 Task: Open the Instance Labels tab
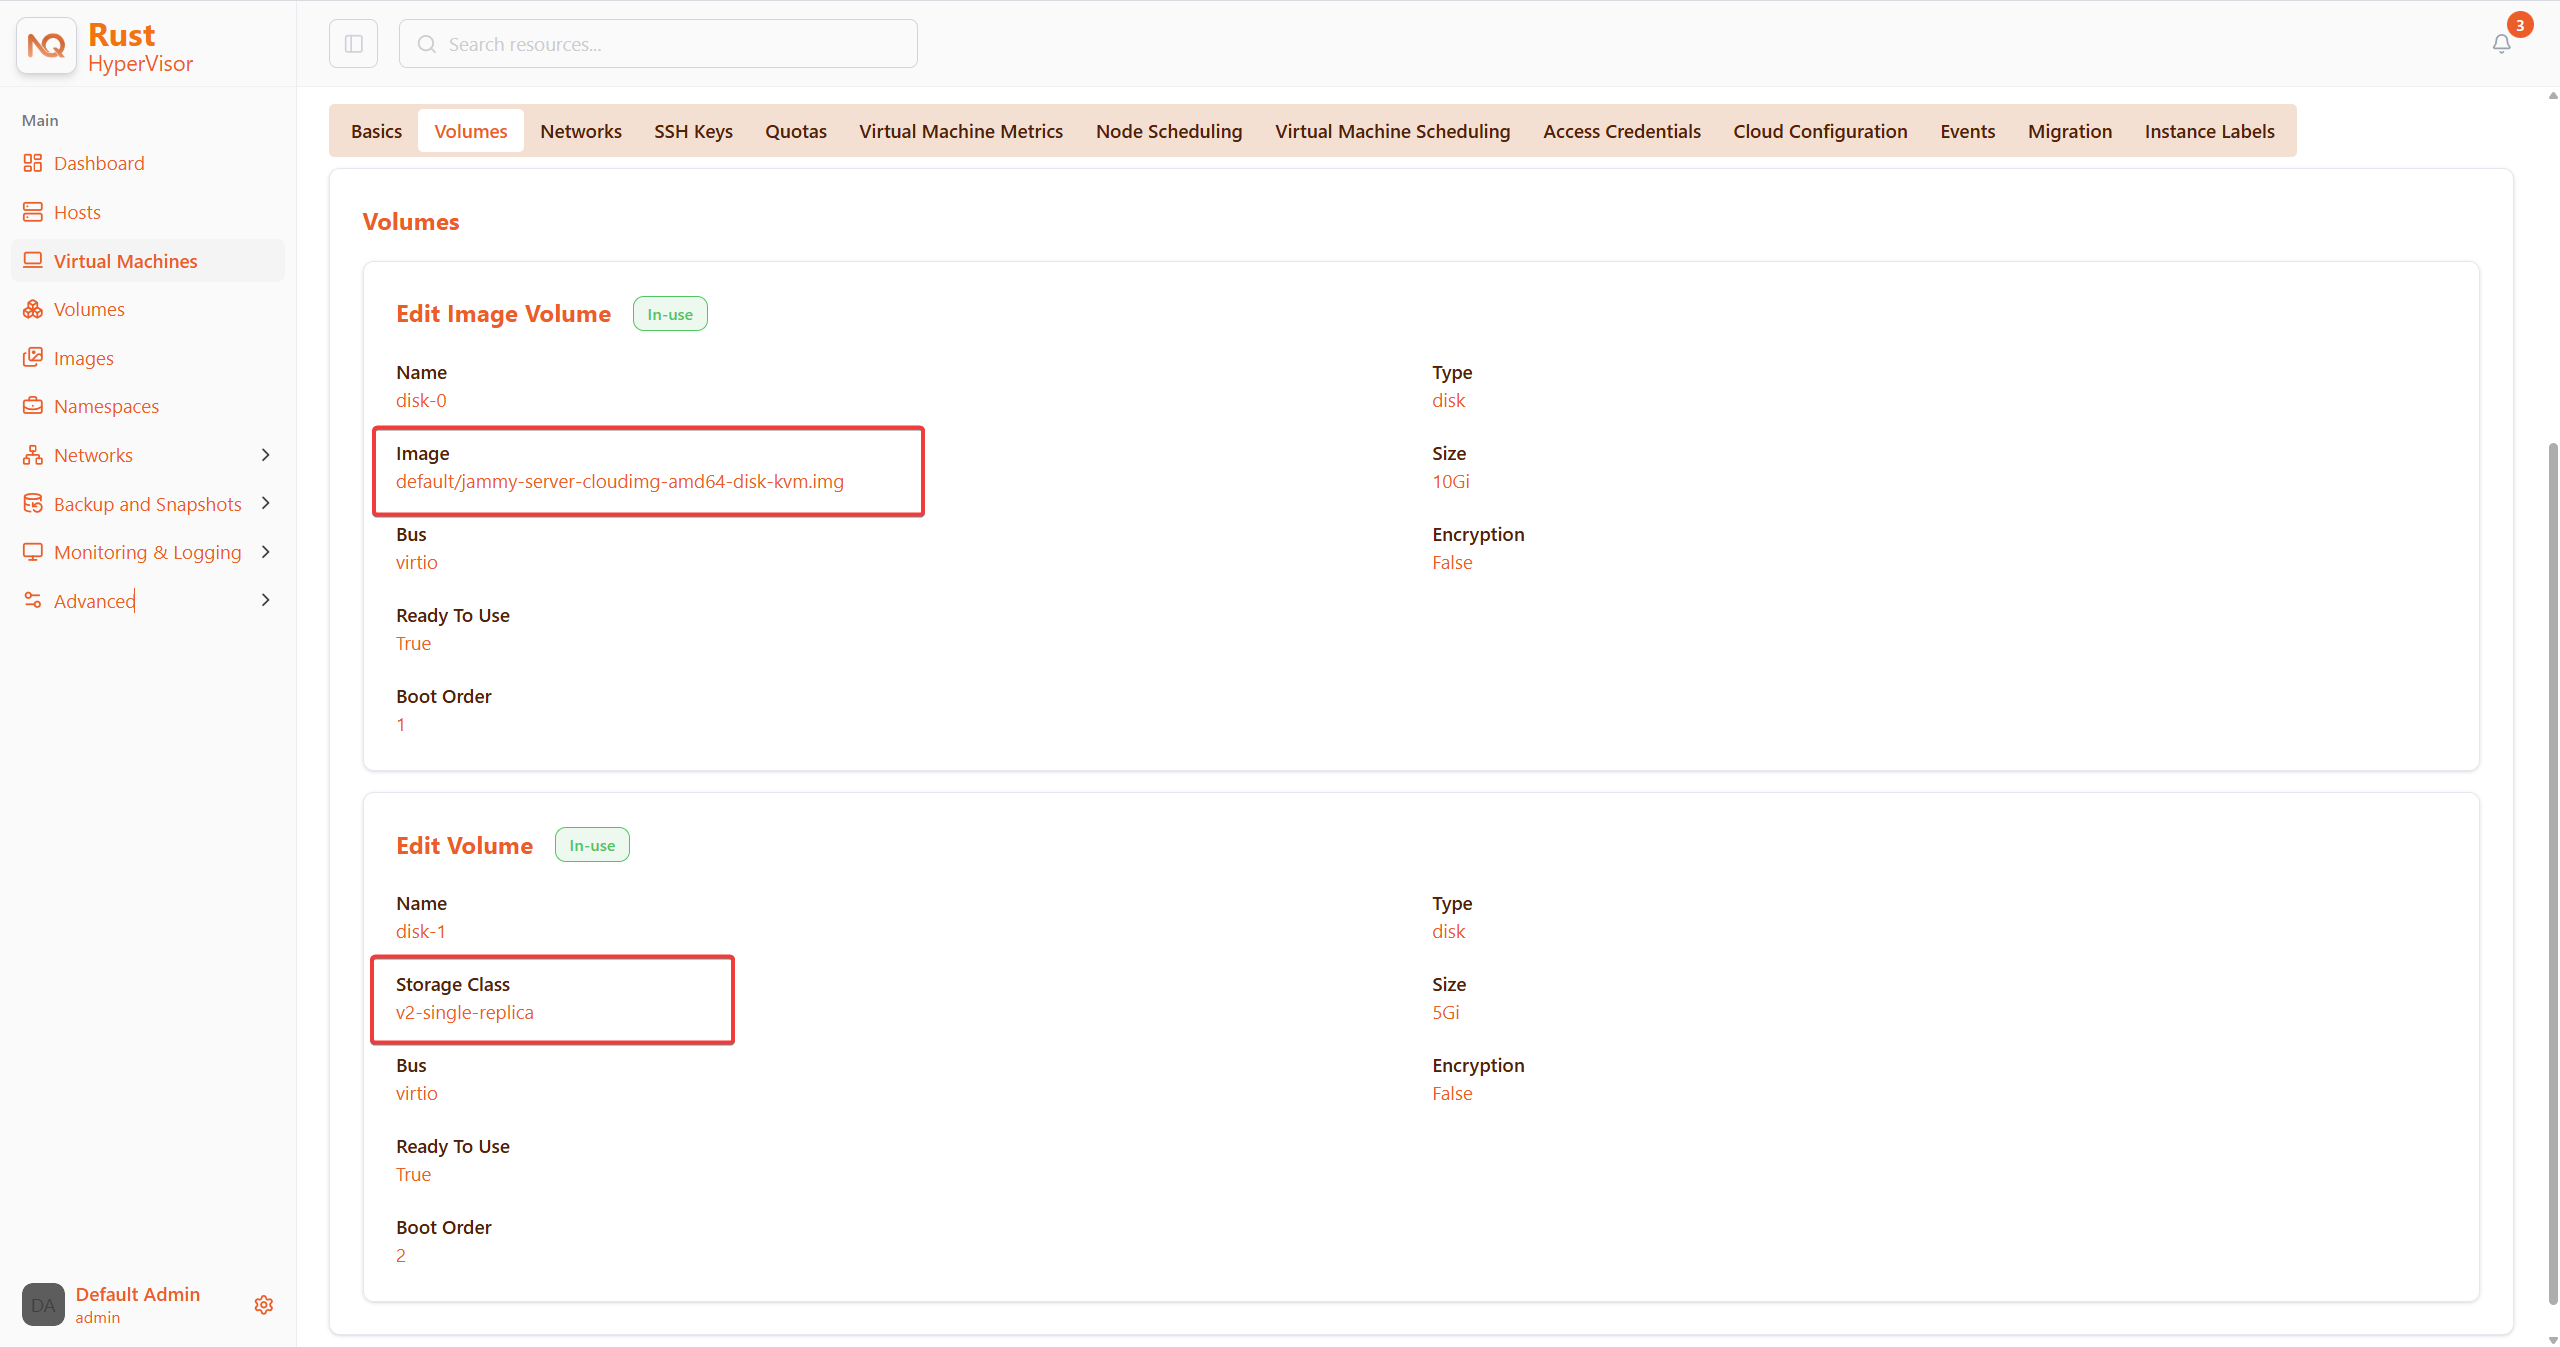2210,131
